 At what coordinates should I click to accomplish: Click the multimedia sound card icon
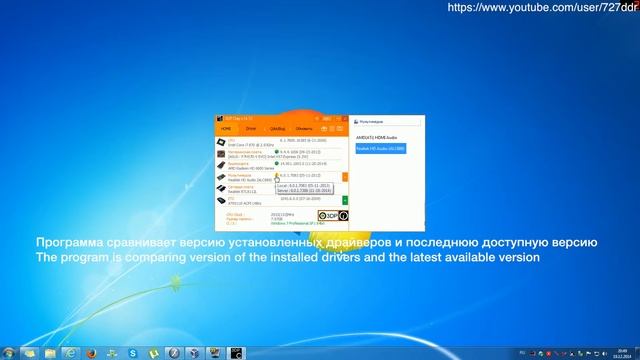[221, 177]
